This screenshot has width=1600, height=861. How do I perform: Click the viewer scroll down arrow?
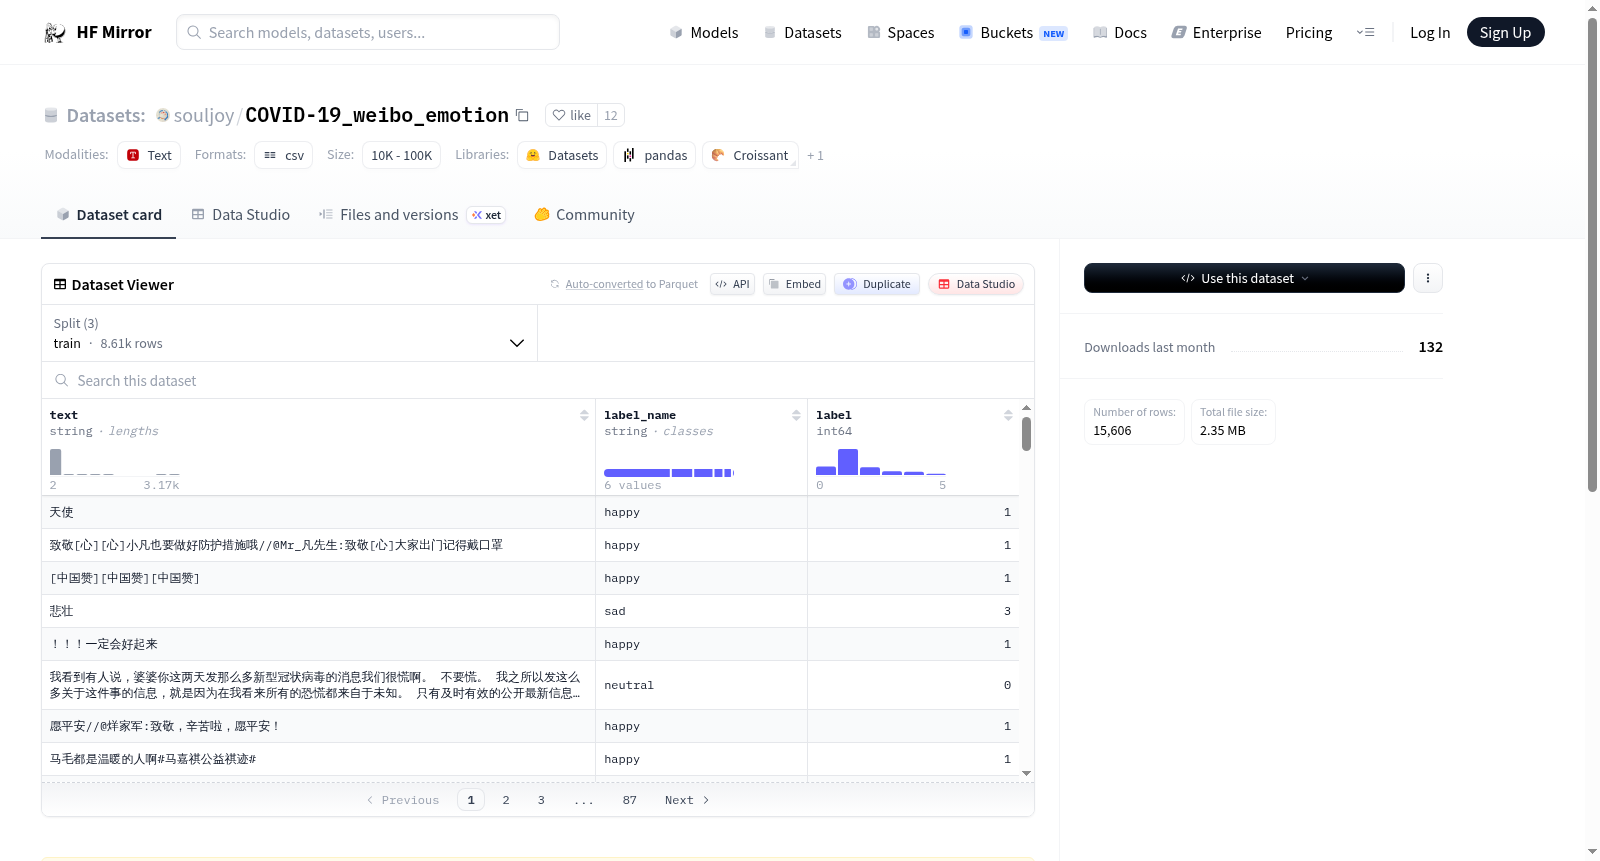tap(1026, 773)
